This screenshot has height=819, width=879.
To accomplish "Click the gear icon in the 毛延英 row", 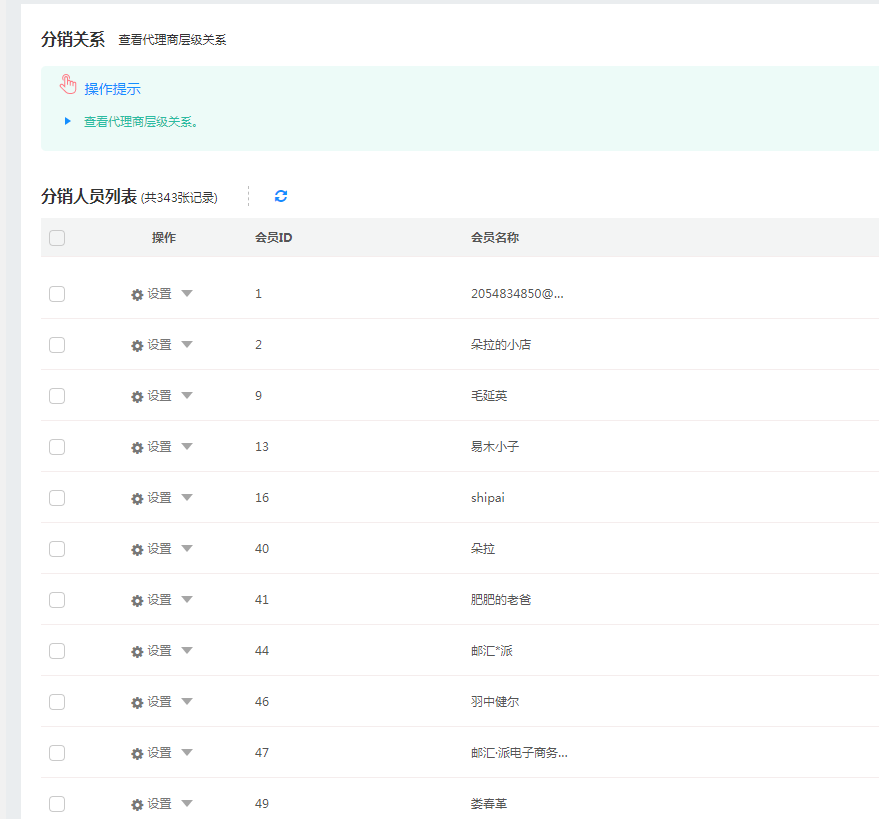I will pos(137,397).
